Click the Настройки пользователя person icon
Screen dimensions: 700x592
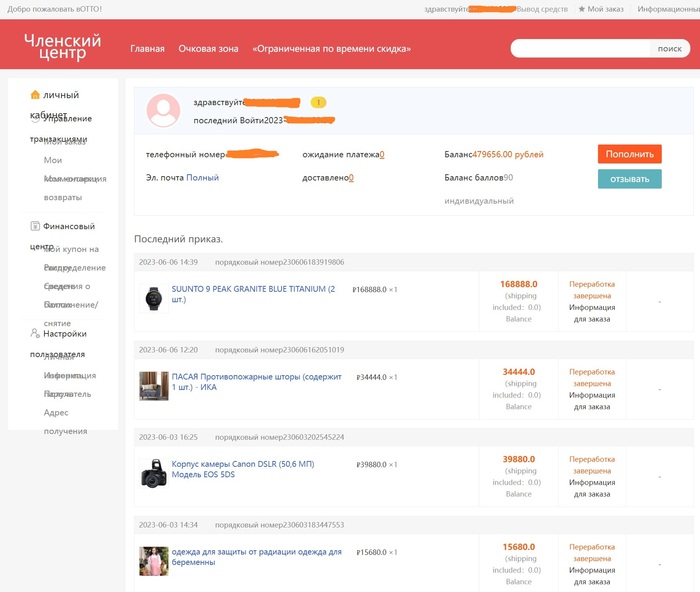point(35,333)
